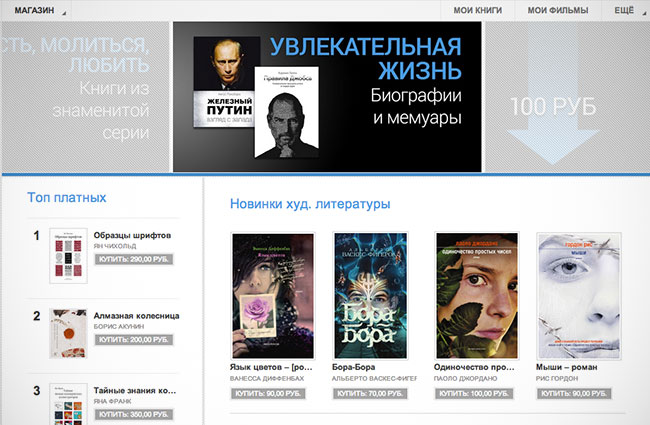Open Тайные знания cover thumbnail
Screen dimensions: 650x425
tap(68, 404)
